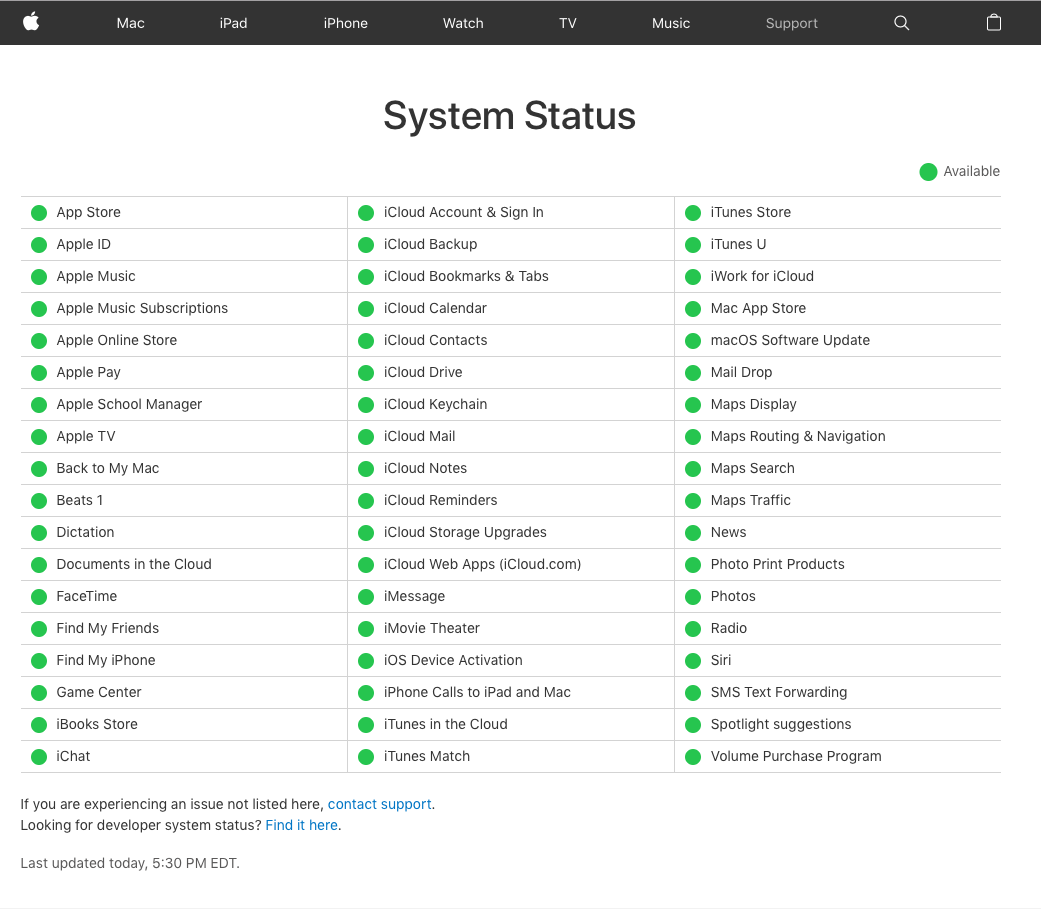Click the status dot beside Apple Pay

(39, 373)
